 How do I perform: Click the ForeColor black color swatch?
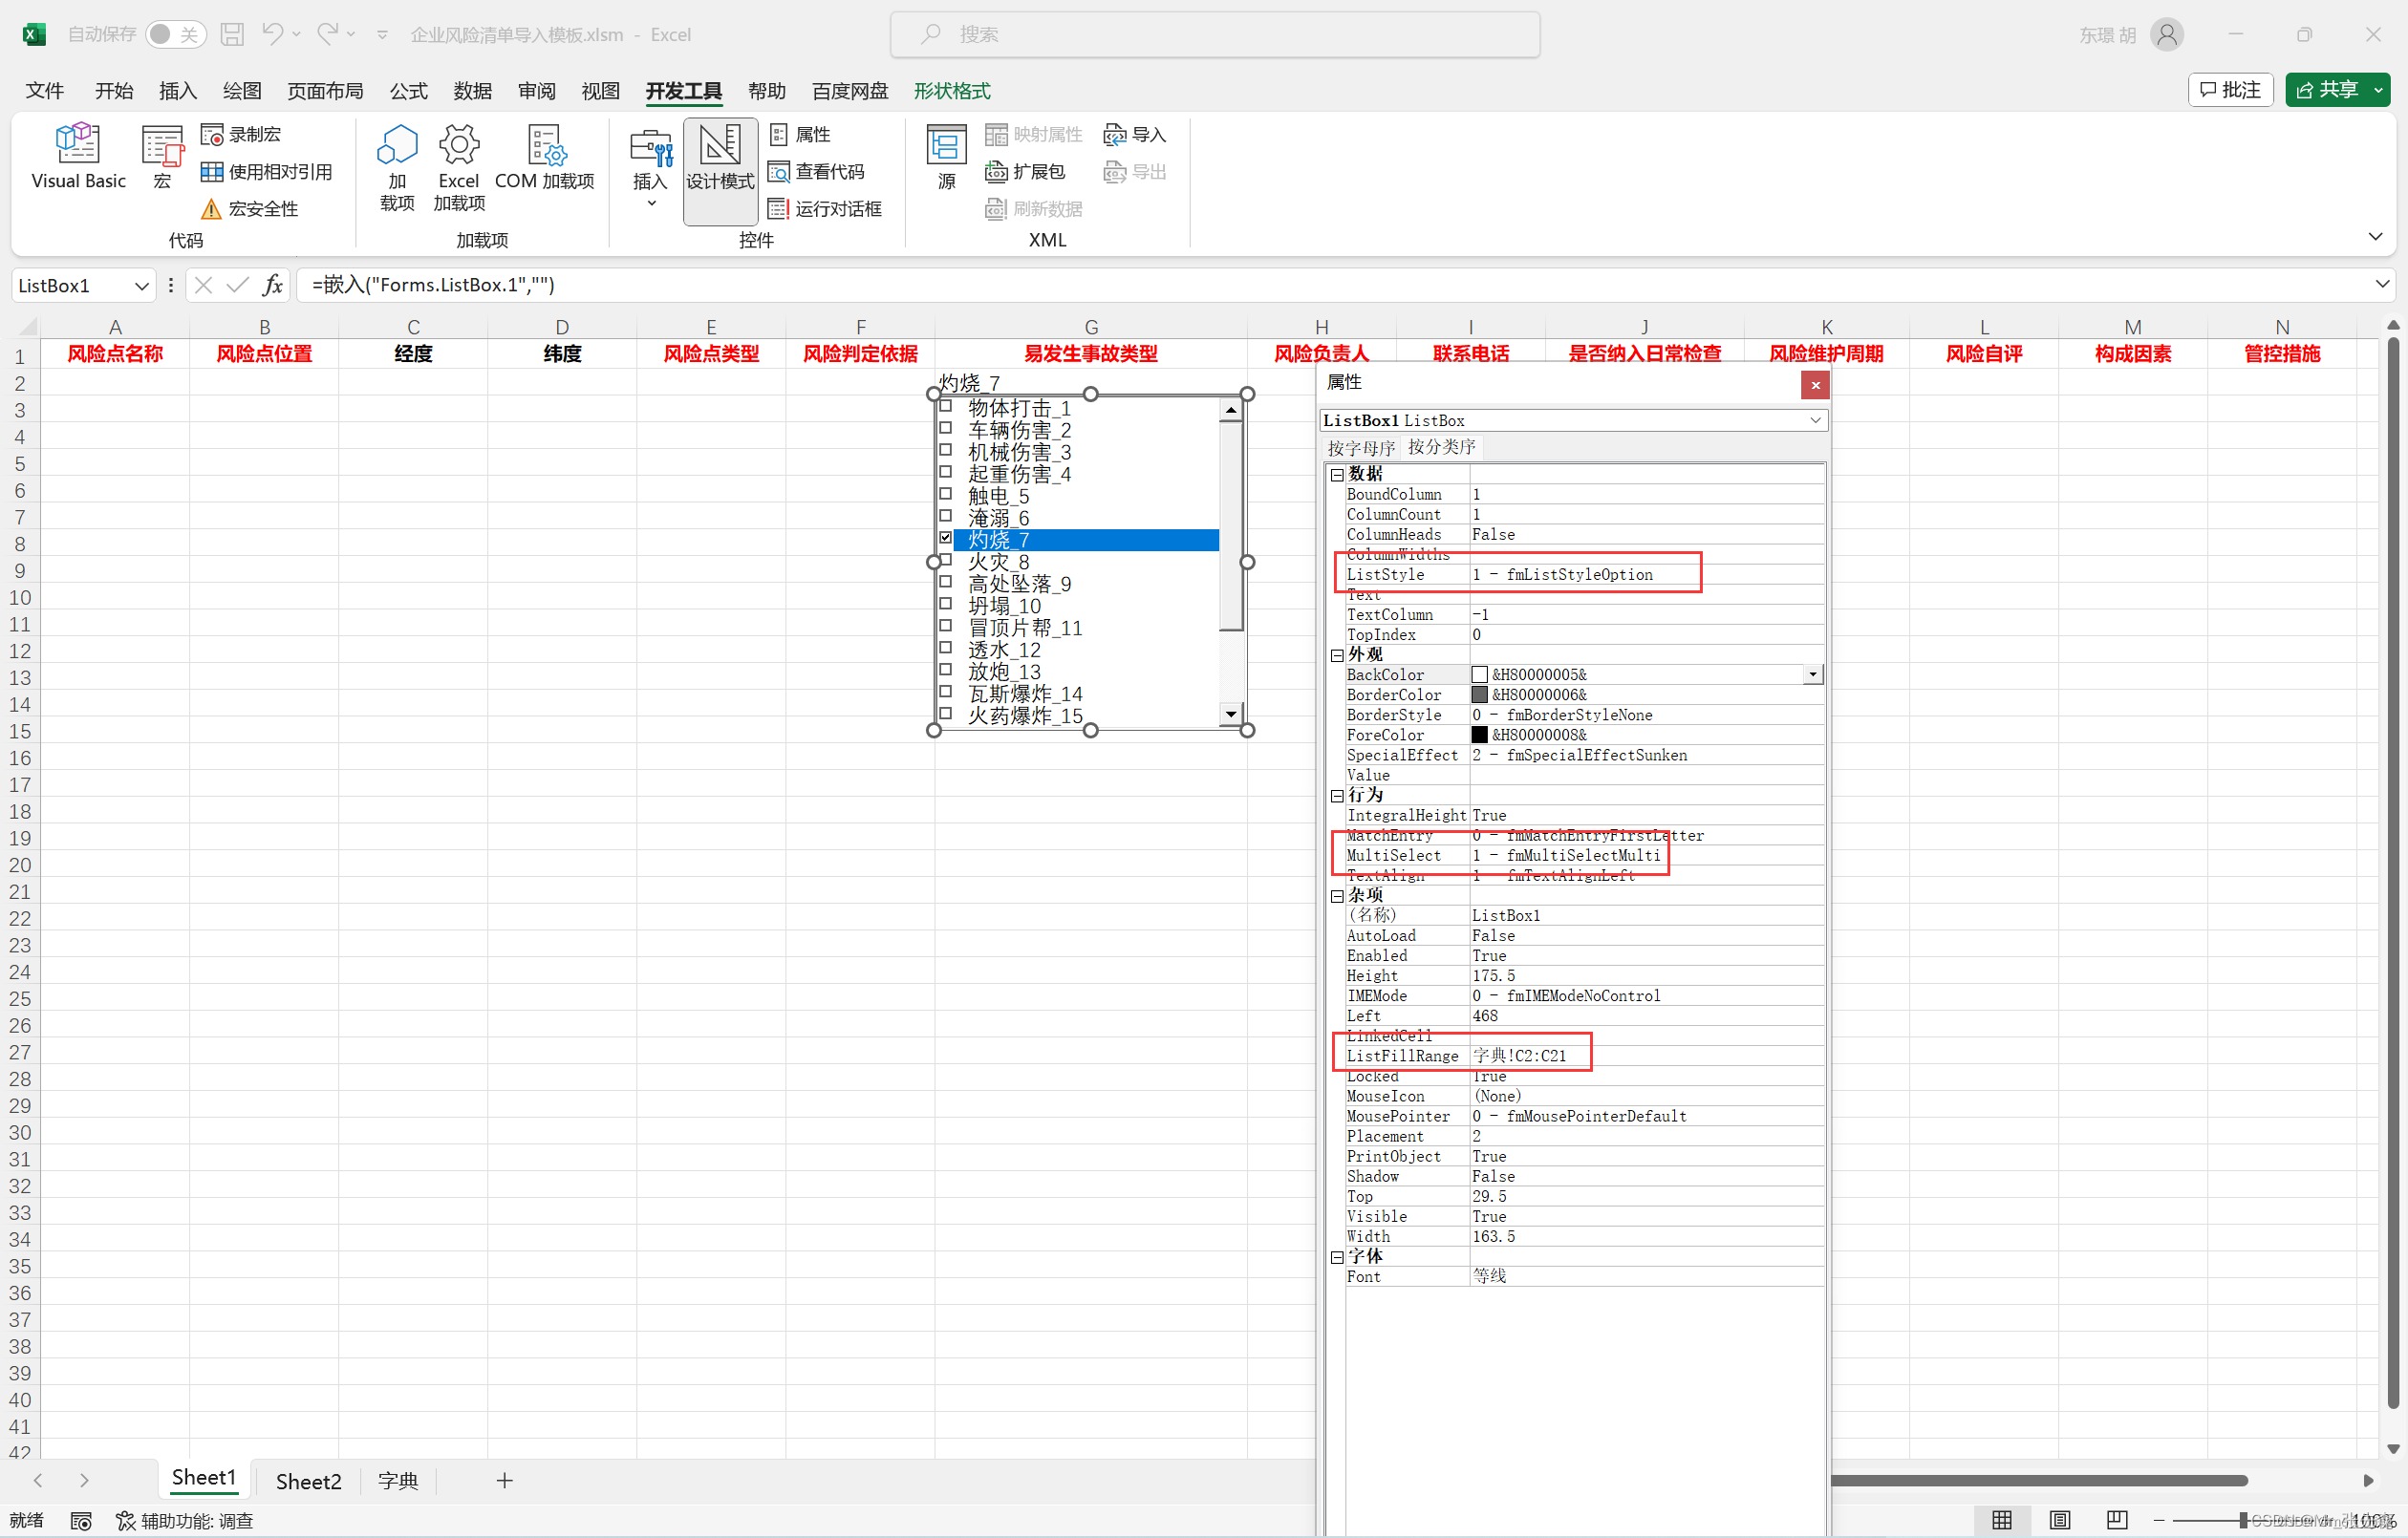click(1479, 735)
